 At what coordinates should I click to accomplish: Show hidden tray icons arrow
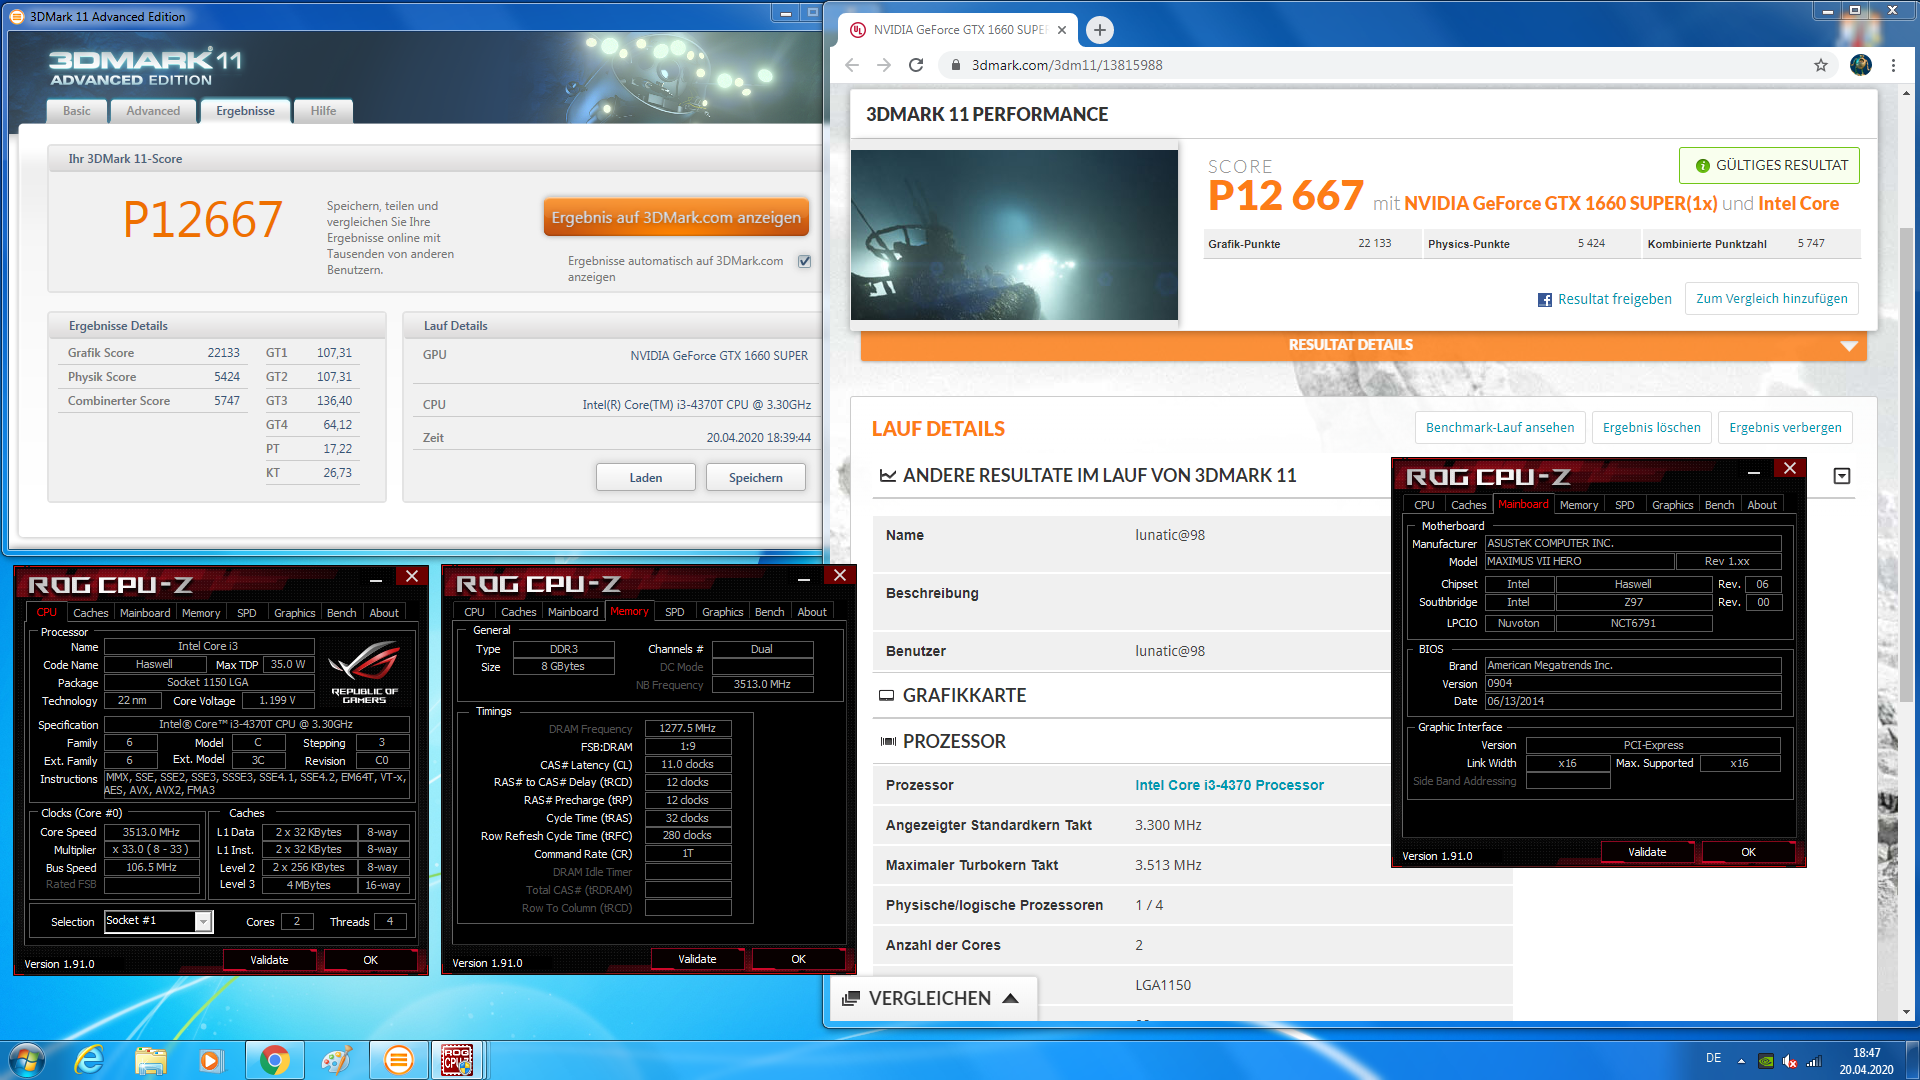[x=1741, y=1061]
